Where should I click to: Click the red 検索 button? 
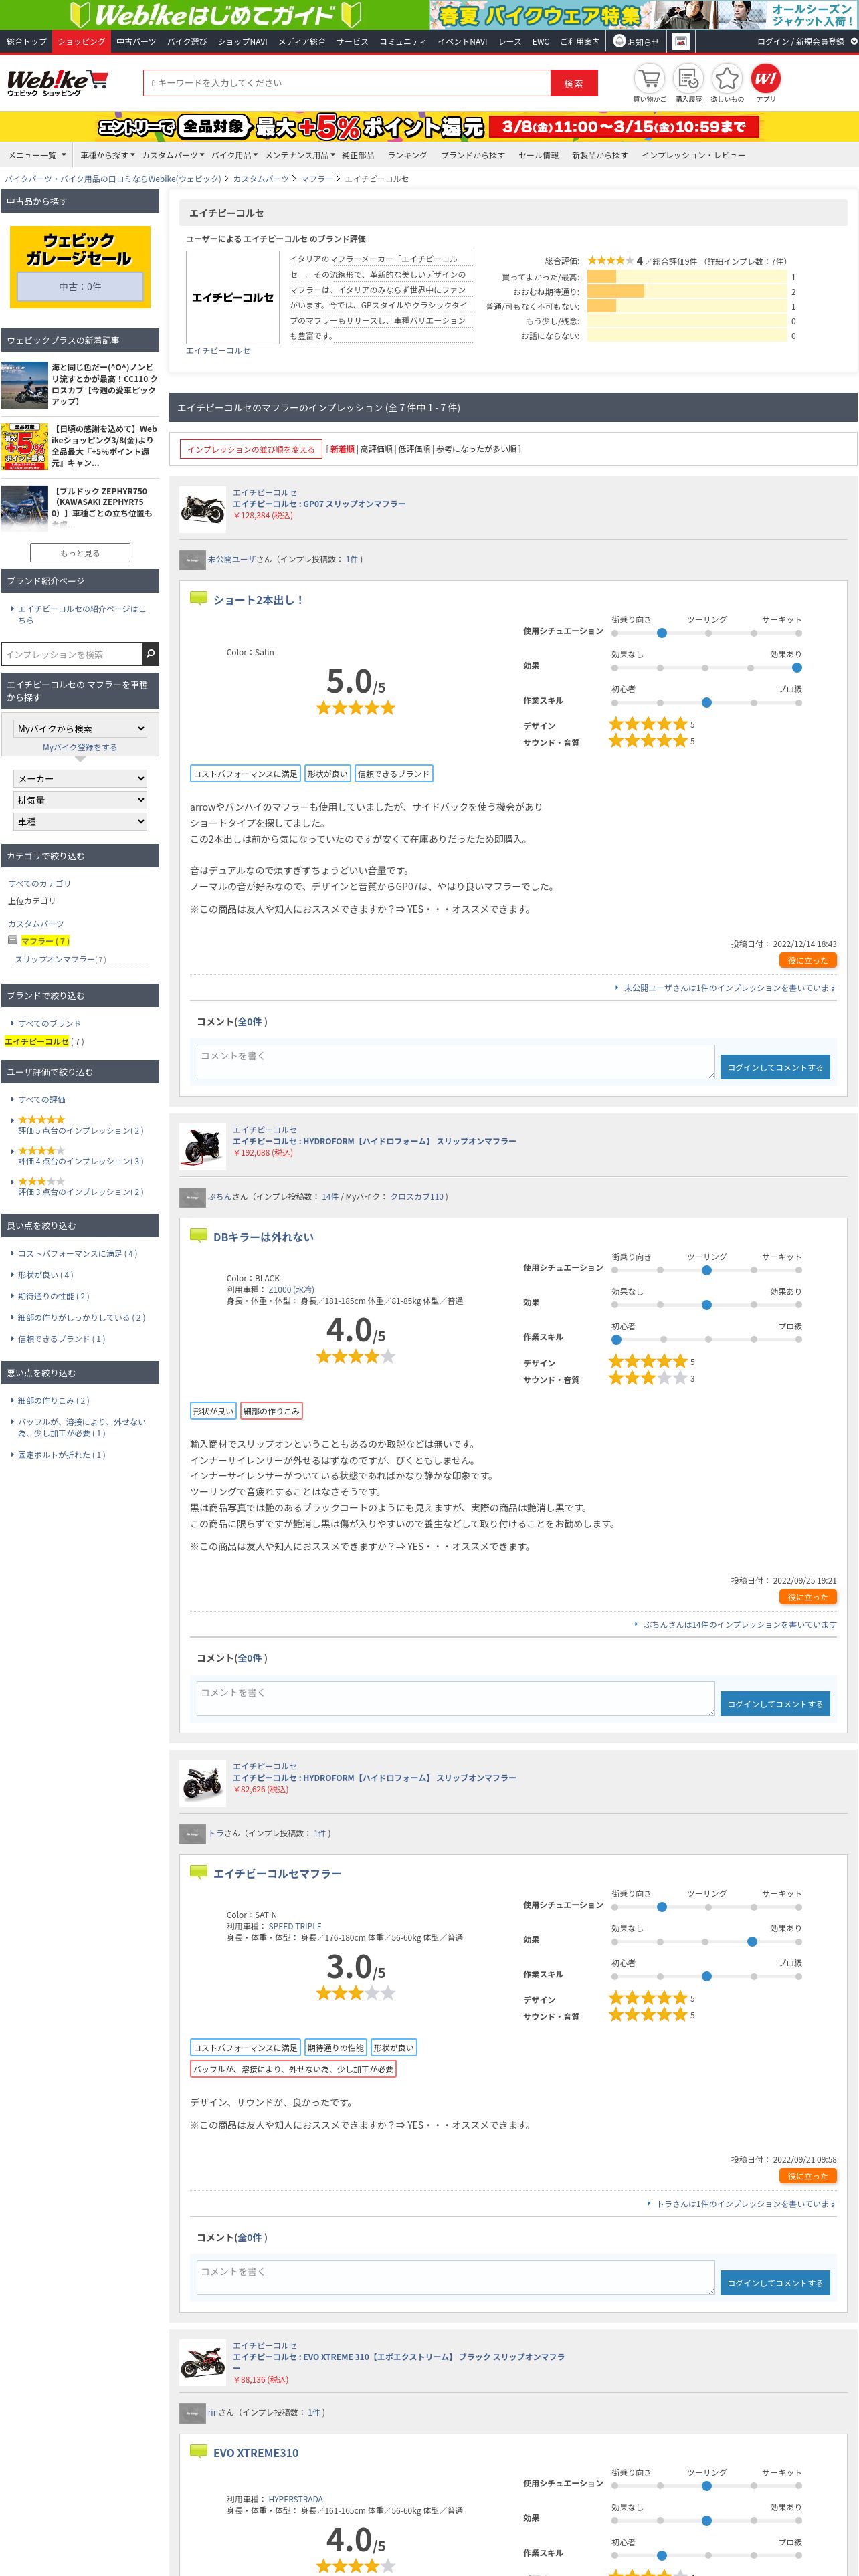[573, 83]
